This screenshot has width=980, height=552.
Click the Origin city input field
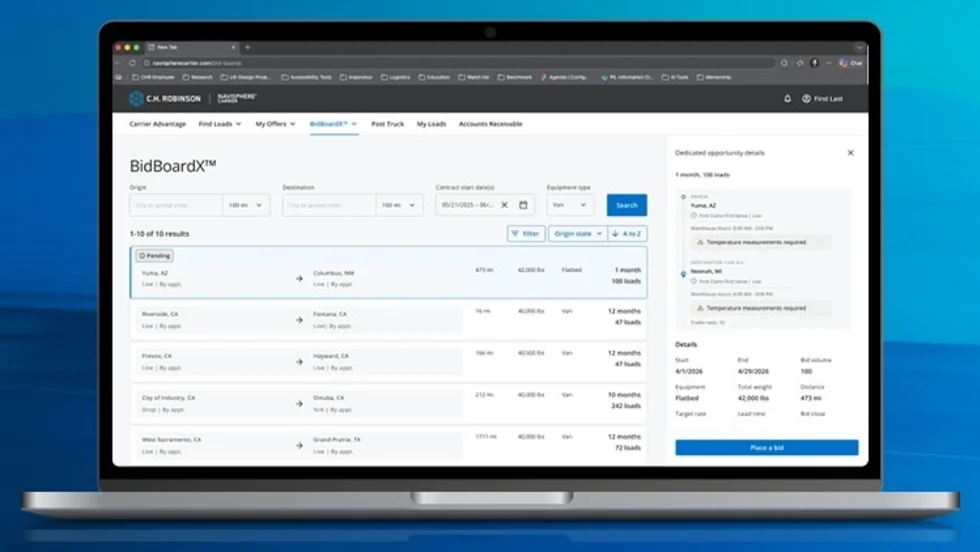[x=176, y=205]
